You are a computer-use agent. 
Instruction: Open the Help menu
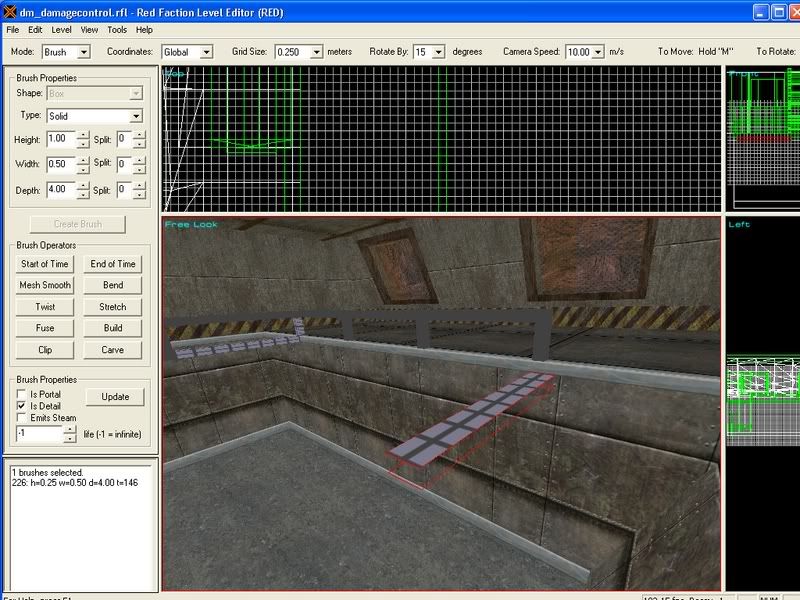click(x=144, y=30)
